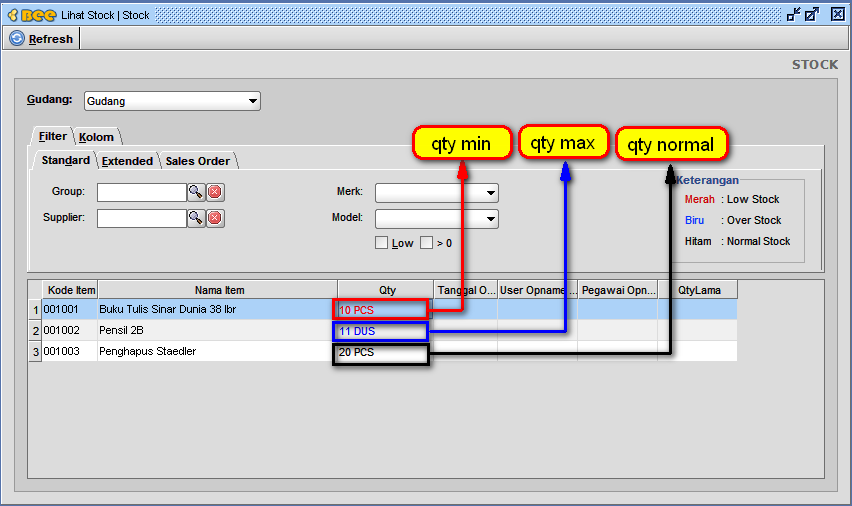Close the Lihat Stock window

[837, 15]
